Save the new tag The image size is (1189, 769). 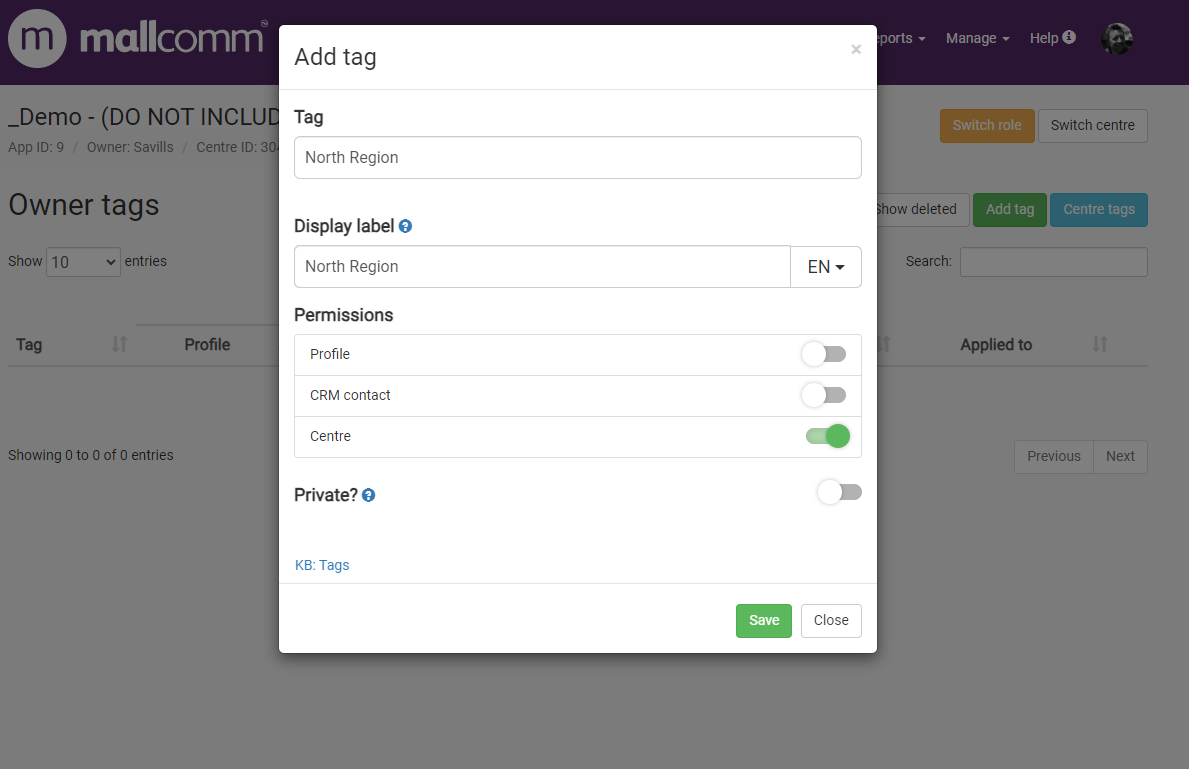coord(764,621)
